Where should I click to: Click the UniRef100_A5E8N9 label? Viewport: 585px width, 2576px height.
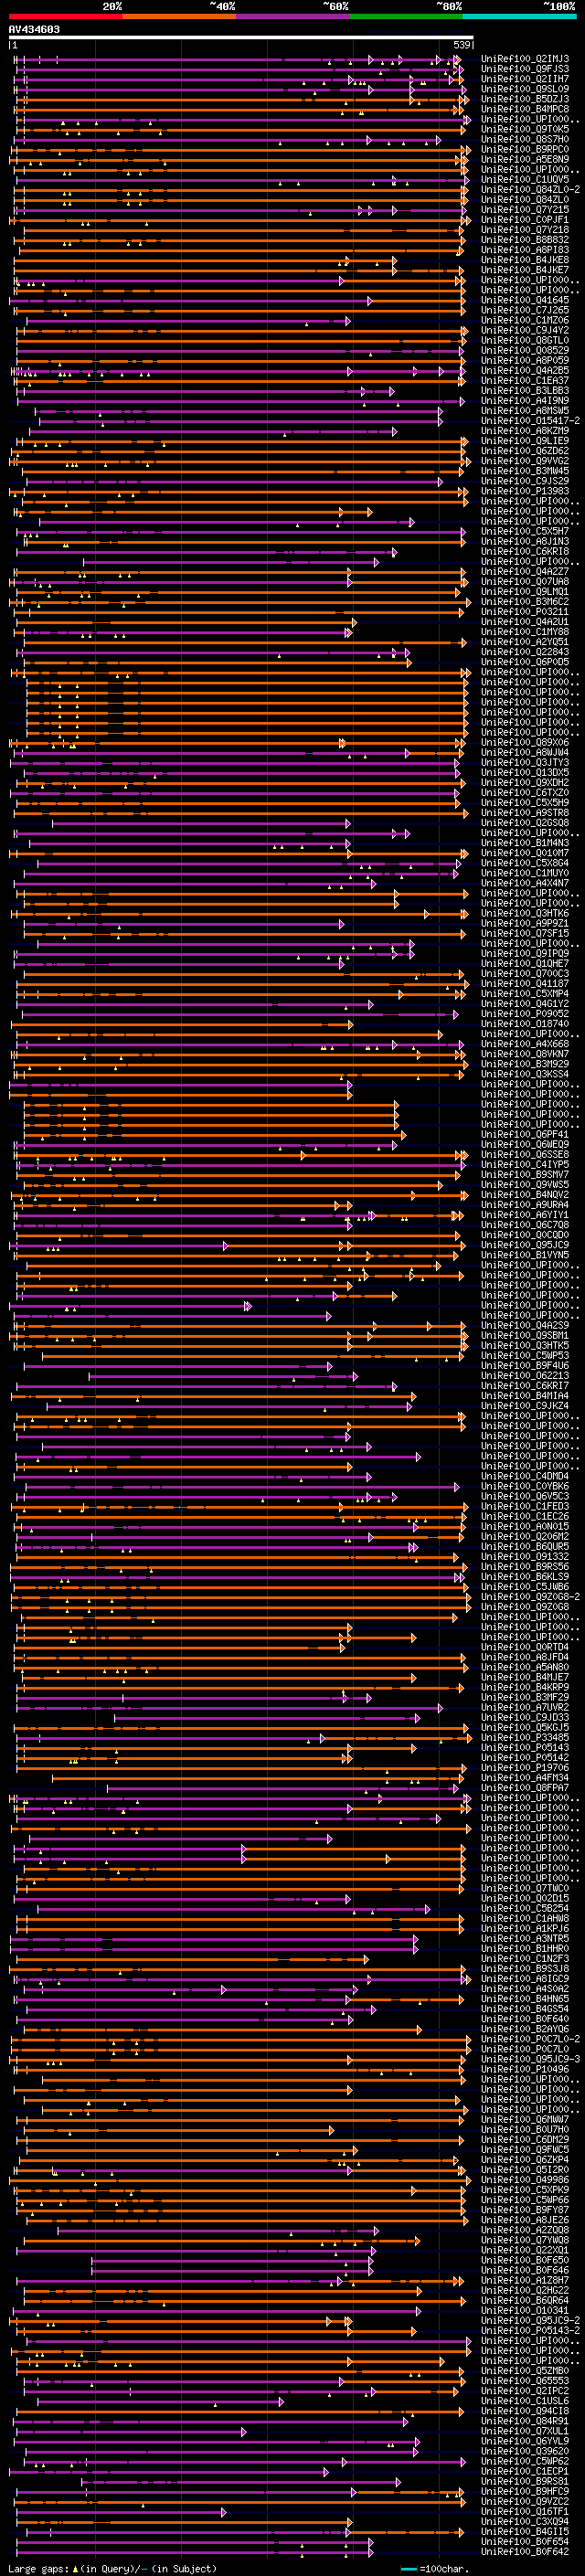click(x=525, y=159)
